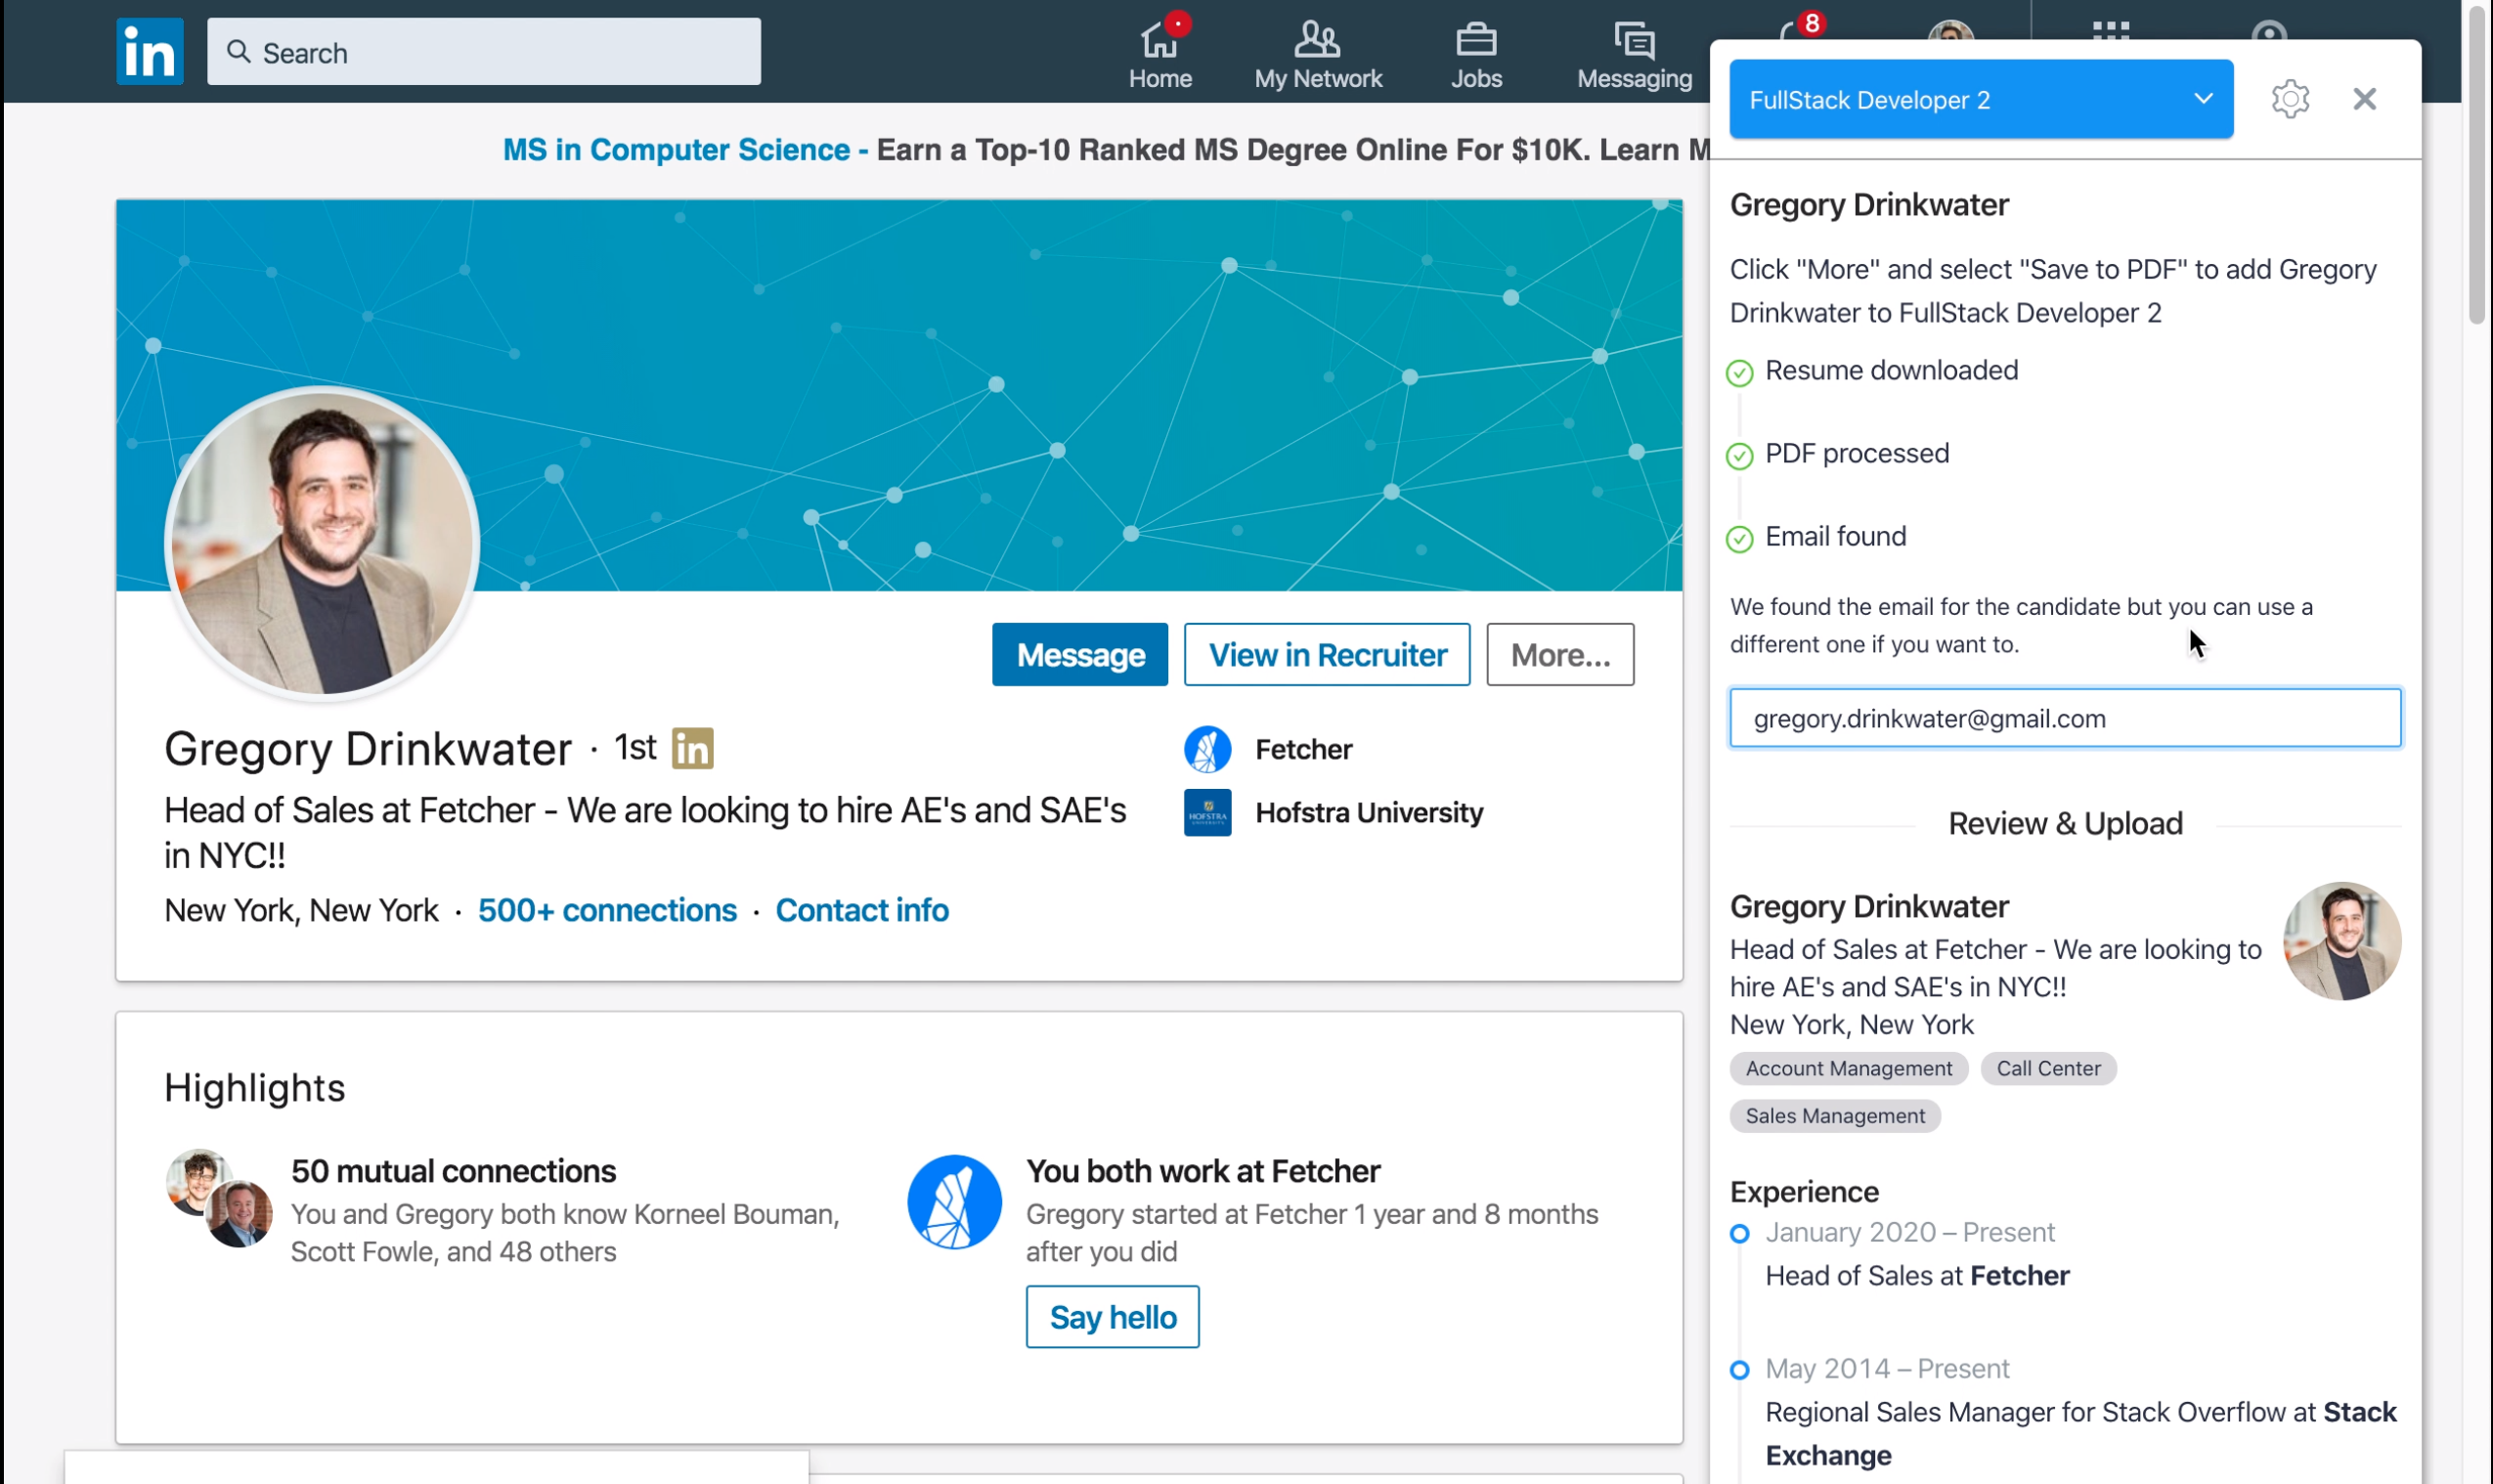Click the gold LinkedIn badge next to Gregory's name
Viewport: 2493px width, 1484px height.
coord(691,747)
